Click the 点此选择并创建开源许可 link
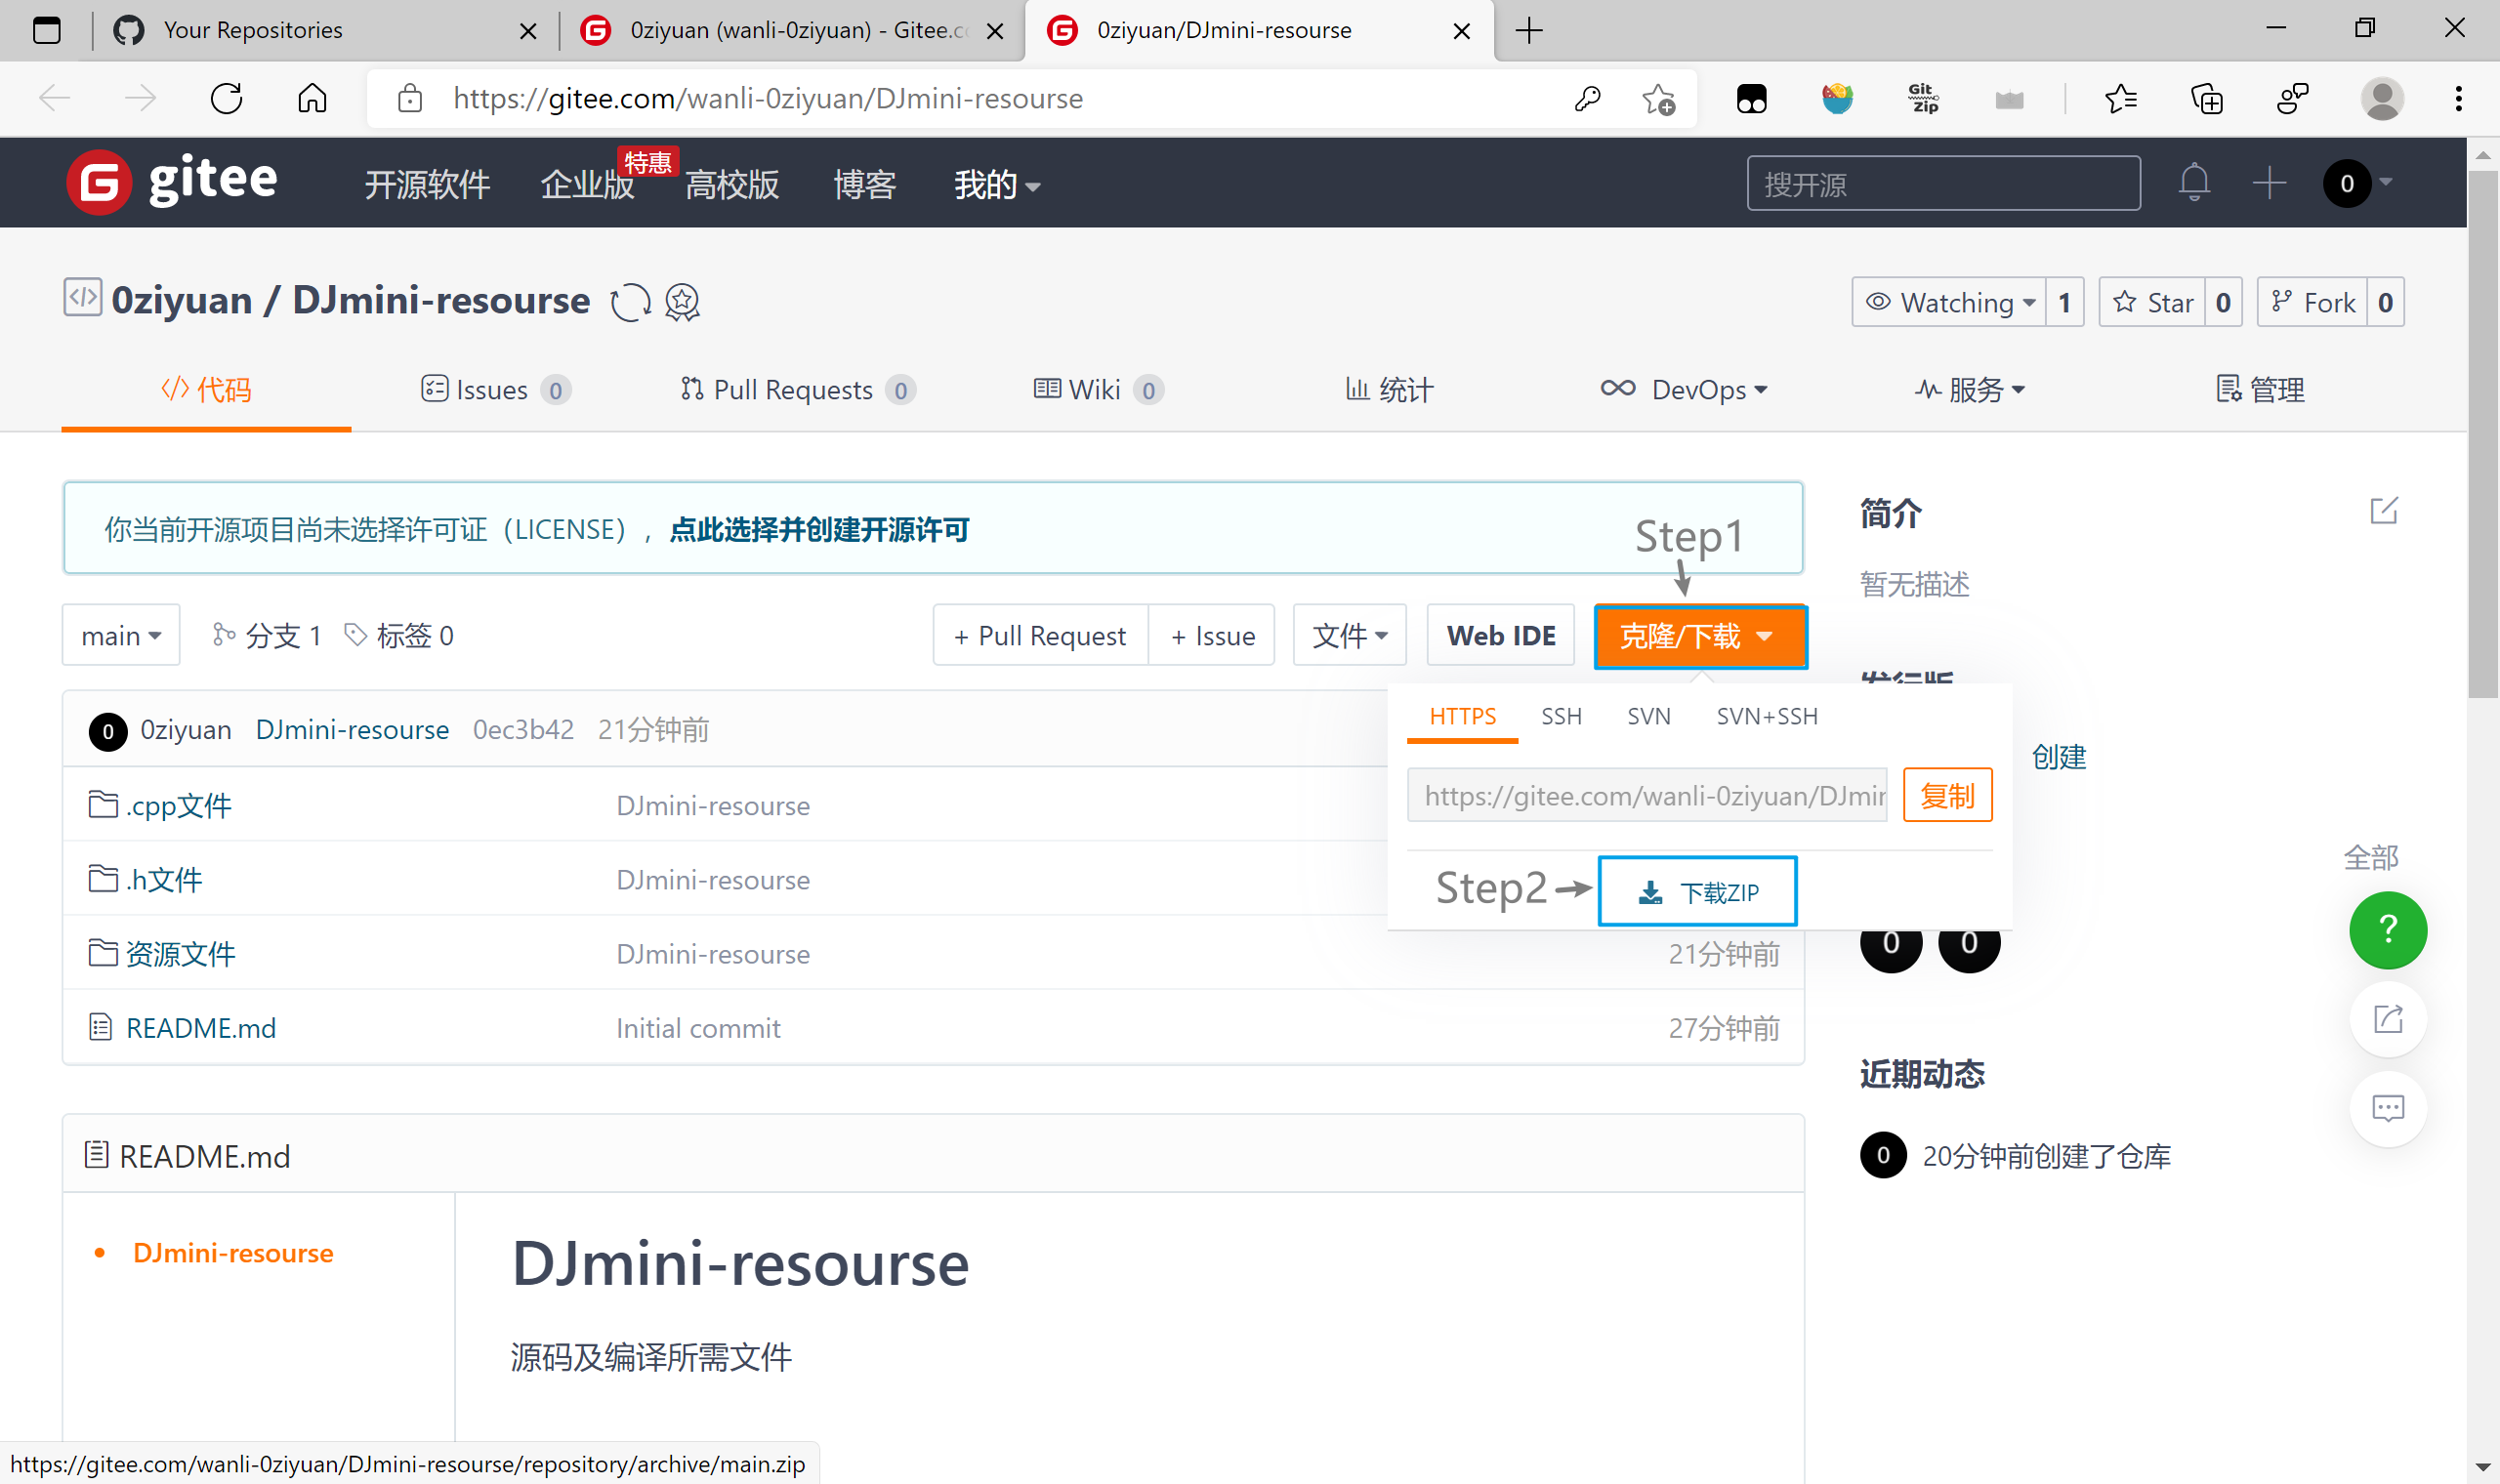The width and height of the screenshot is (2500, 1484). coord(819,529)
